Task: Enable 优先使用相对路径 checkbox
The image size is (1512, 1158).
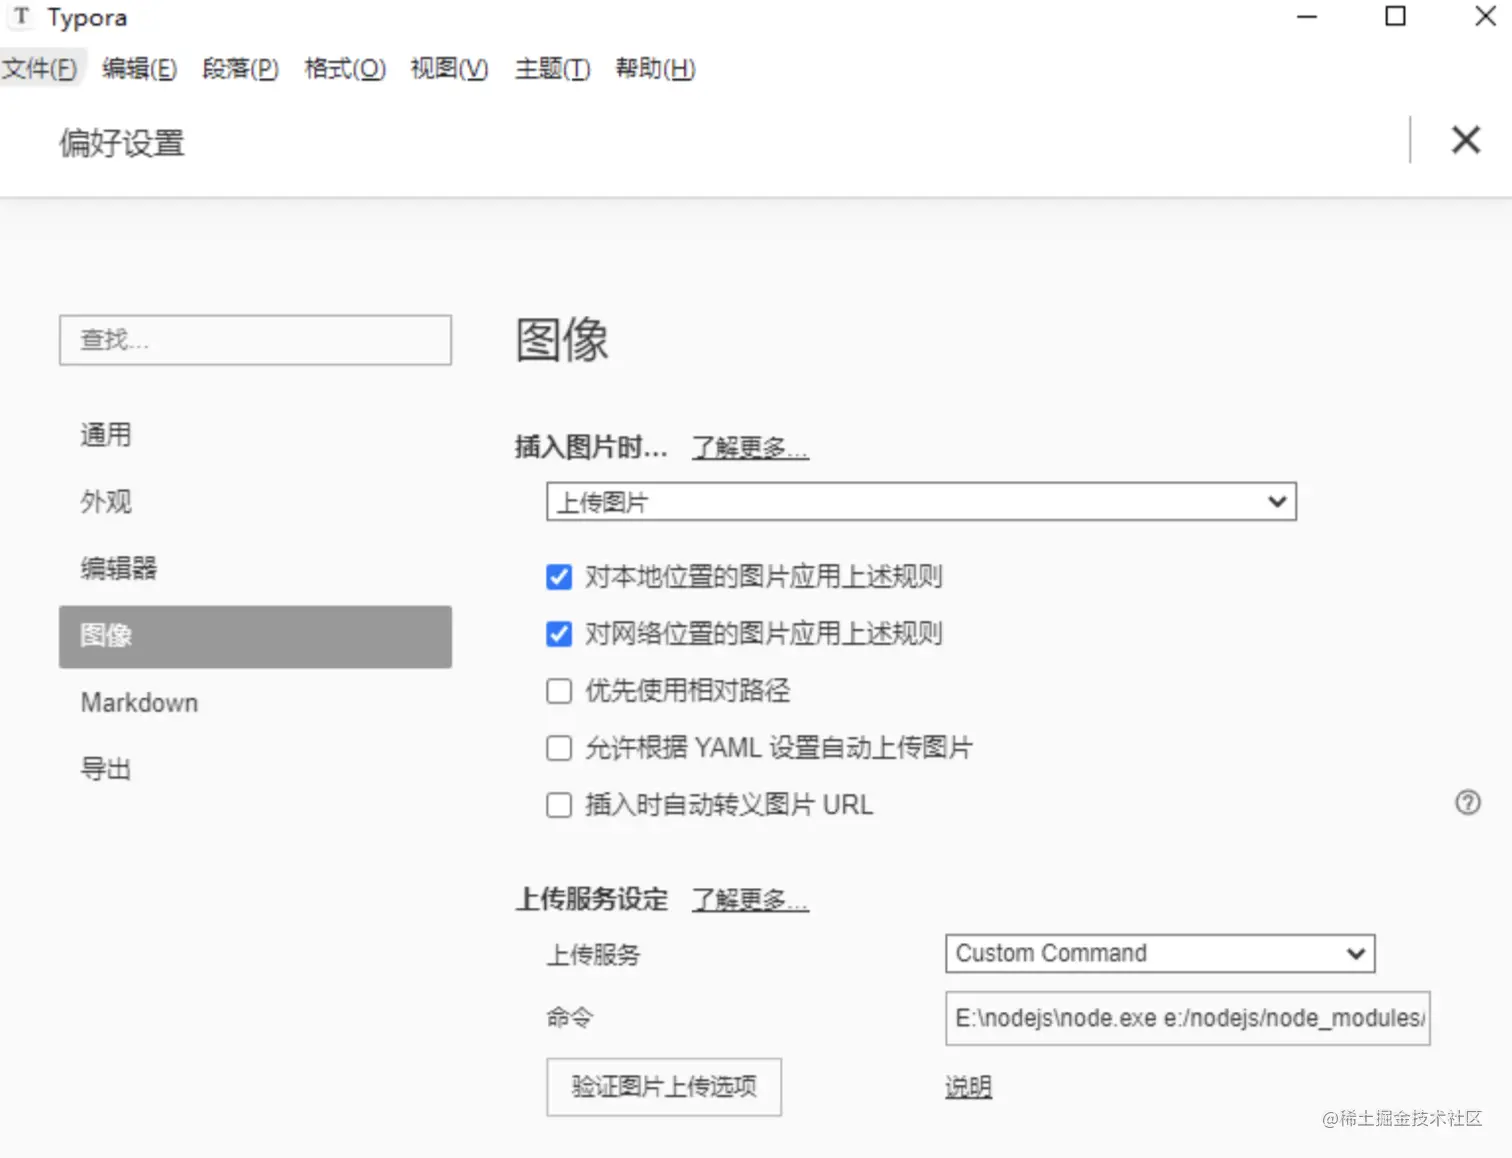Action: tap(559, 691)
